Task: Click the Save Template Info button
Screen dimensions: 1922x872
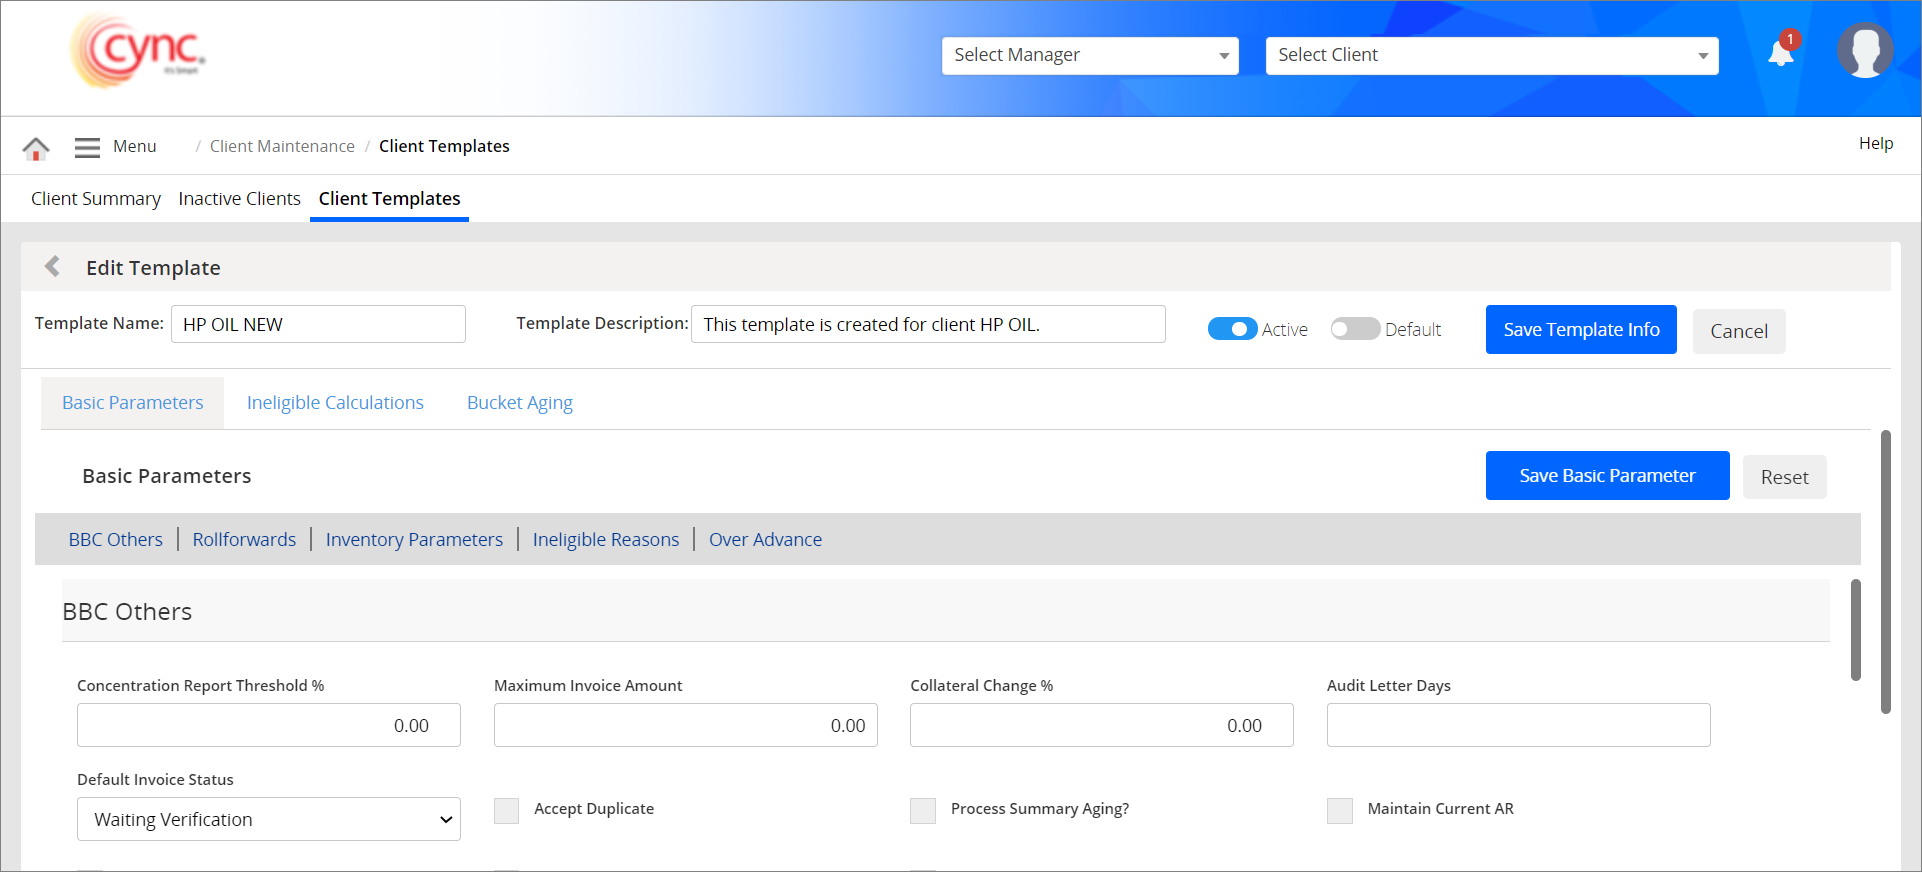Action: pos(1580,330)
